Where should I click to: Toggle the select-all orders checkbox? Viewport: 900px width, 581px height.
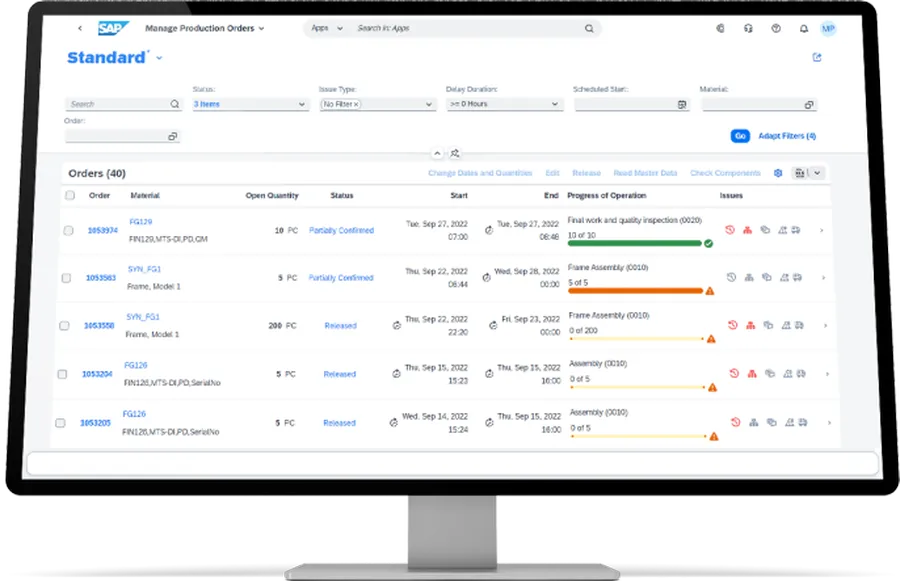coord(70,196)
